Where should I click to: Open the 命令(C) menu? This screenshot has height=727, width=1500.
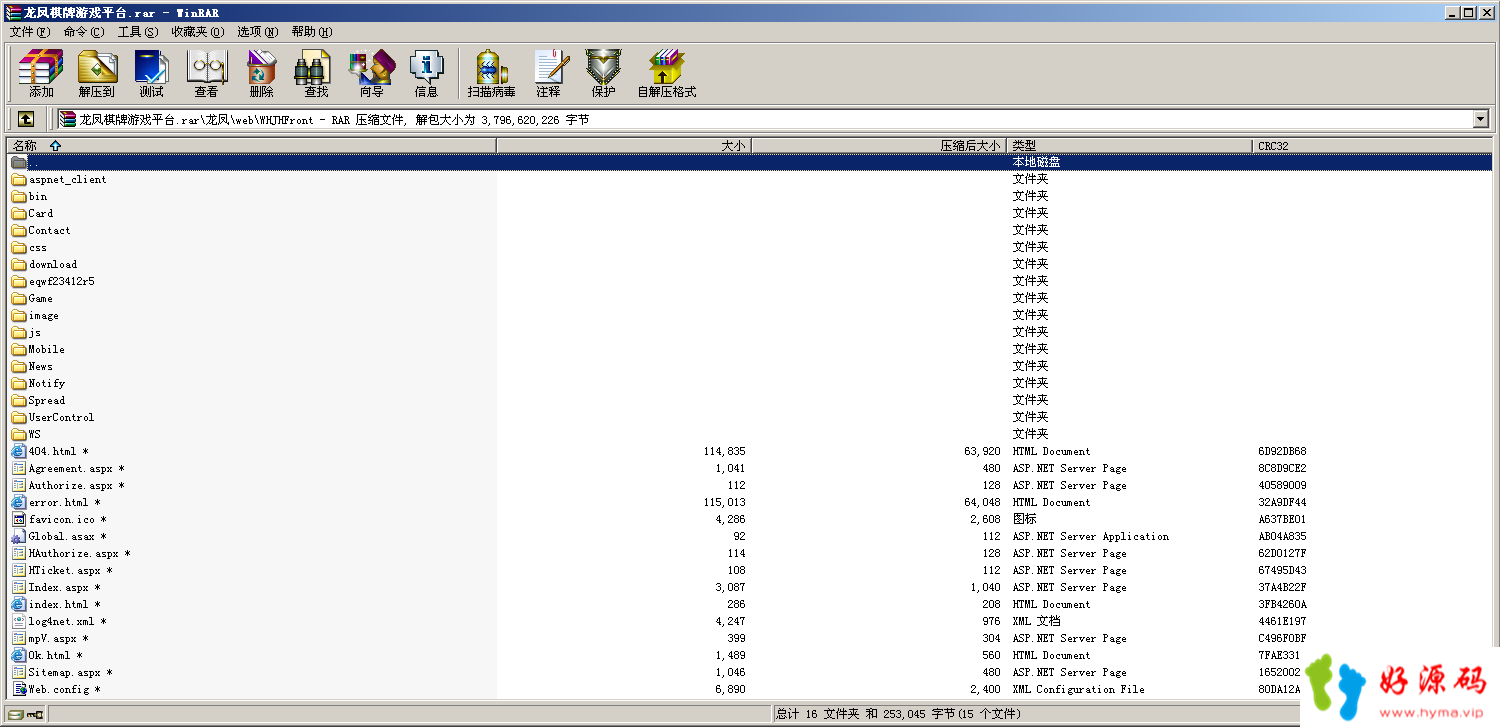(83, 32)
